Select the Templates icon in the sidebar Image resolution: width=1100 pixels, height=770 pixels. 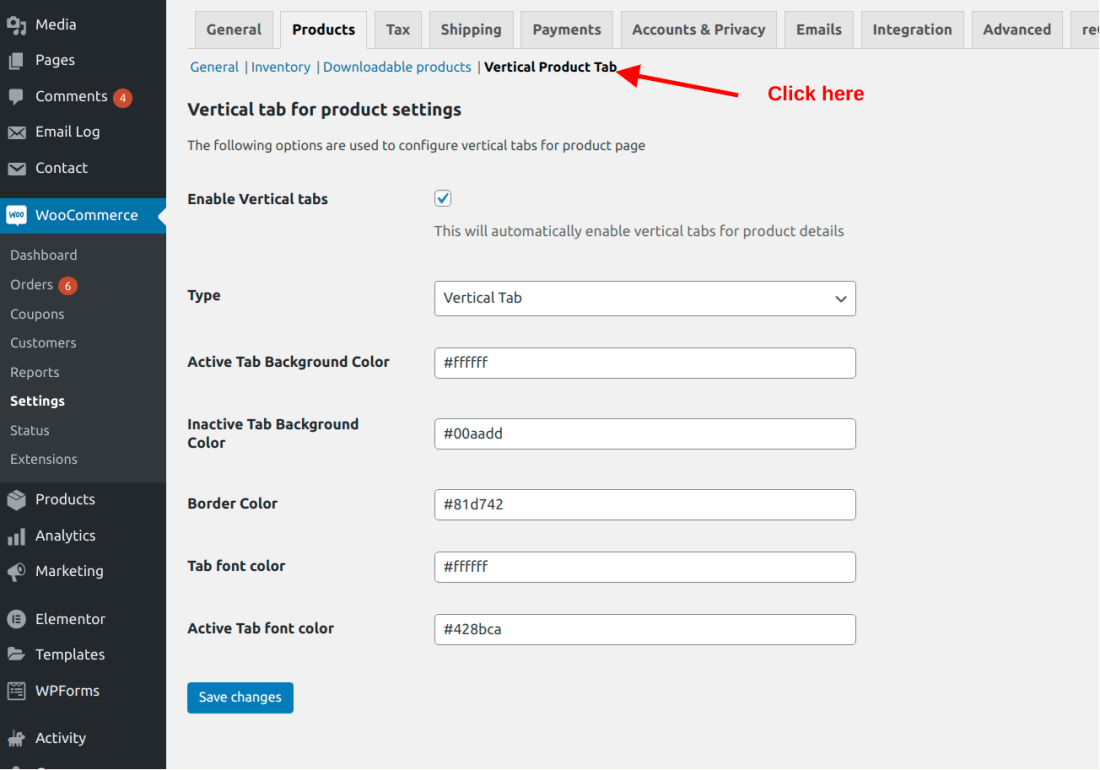(x=18, y=654)
